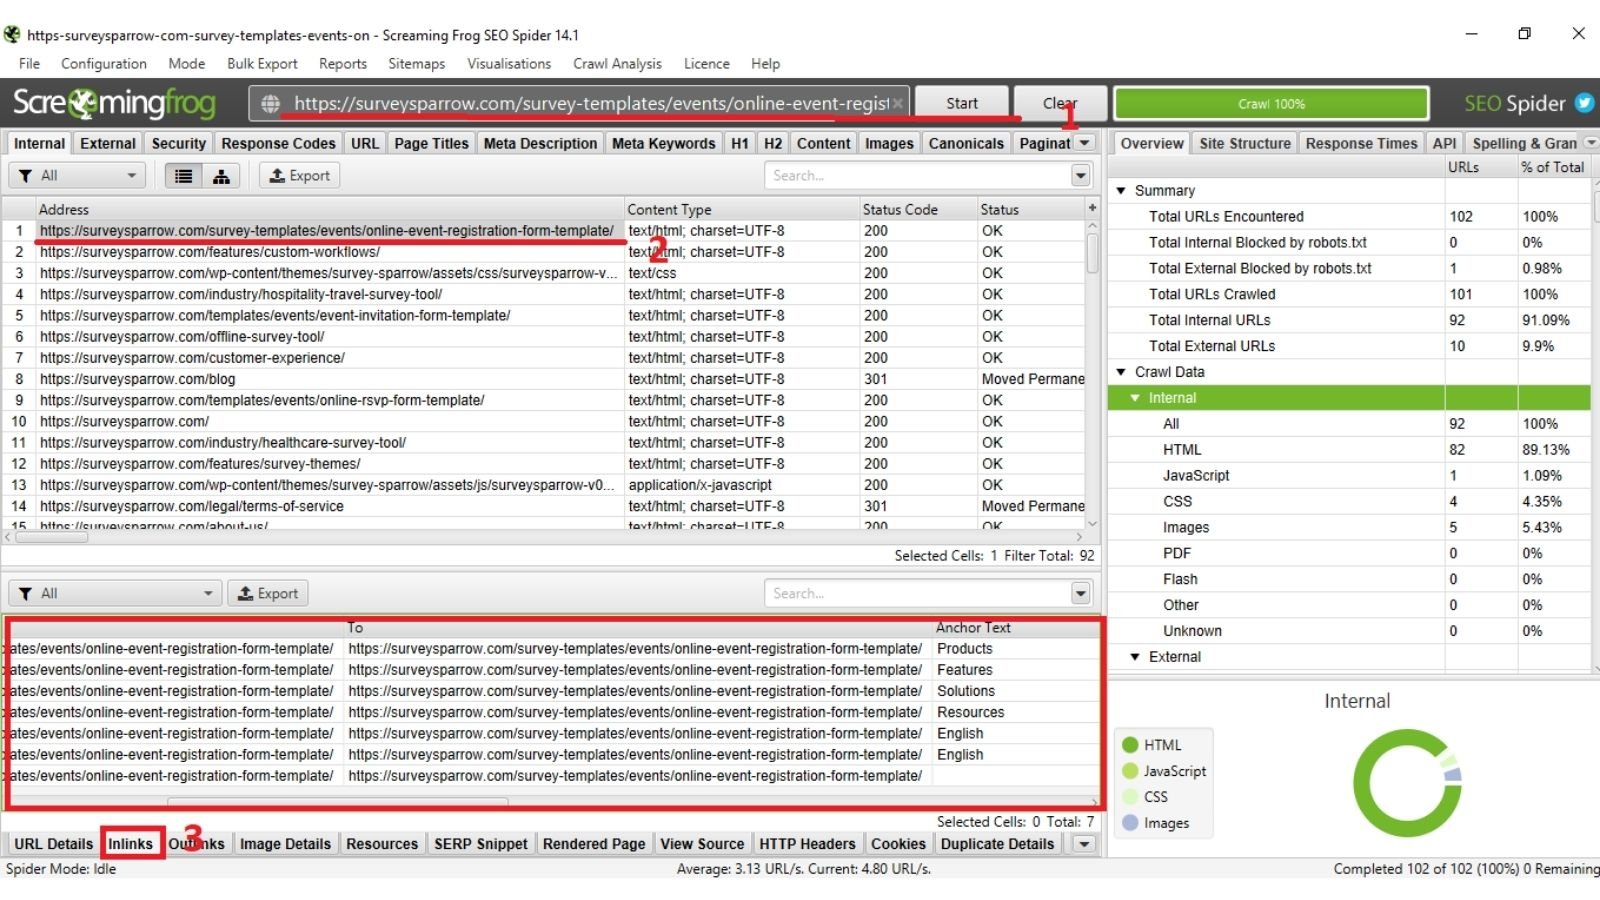Collapse the Internal tree node
Image resolution: width=1600 pixels, height=900 pixels.
(1135, 398)
